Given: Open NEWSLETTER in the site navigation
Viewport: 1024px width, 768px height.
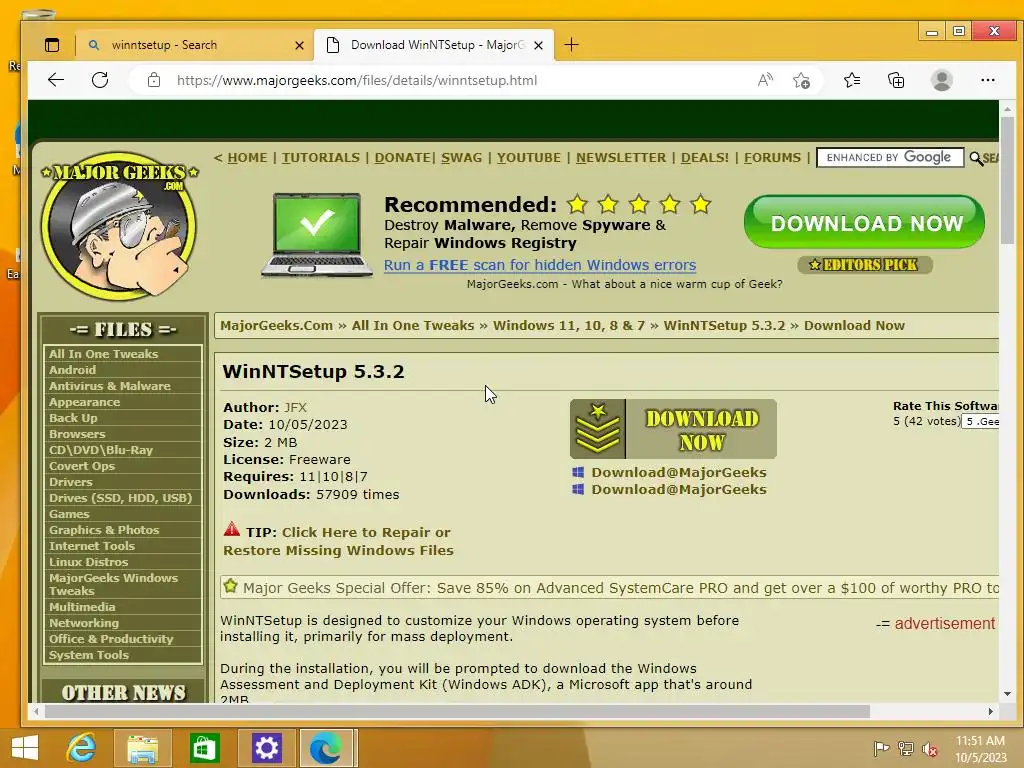Looking at the screenshot, I should tap(620, 157).
